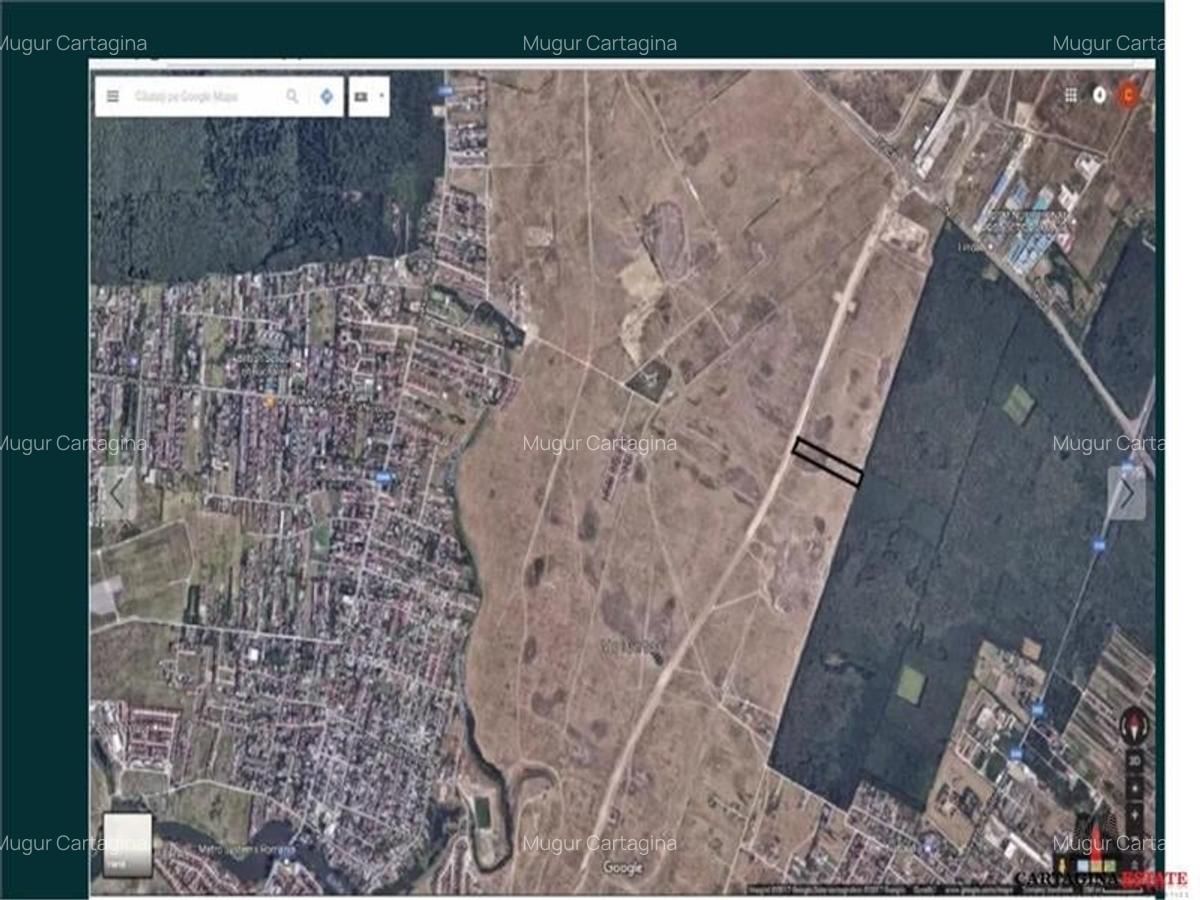Toggle the 3D view button
This screenshot has width=1200, height=900.
(x=1134, y=760)
